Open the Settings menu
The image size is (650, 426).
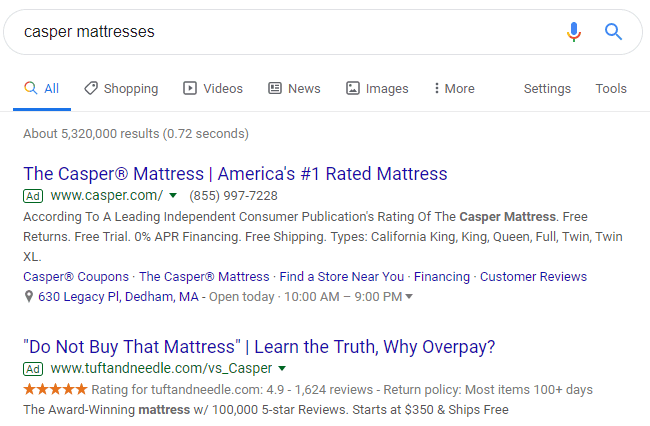547,89
